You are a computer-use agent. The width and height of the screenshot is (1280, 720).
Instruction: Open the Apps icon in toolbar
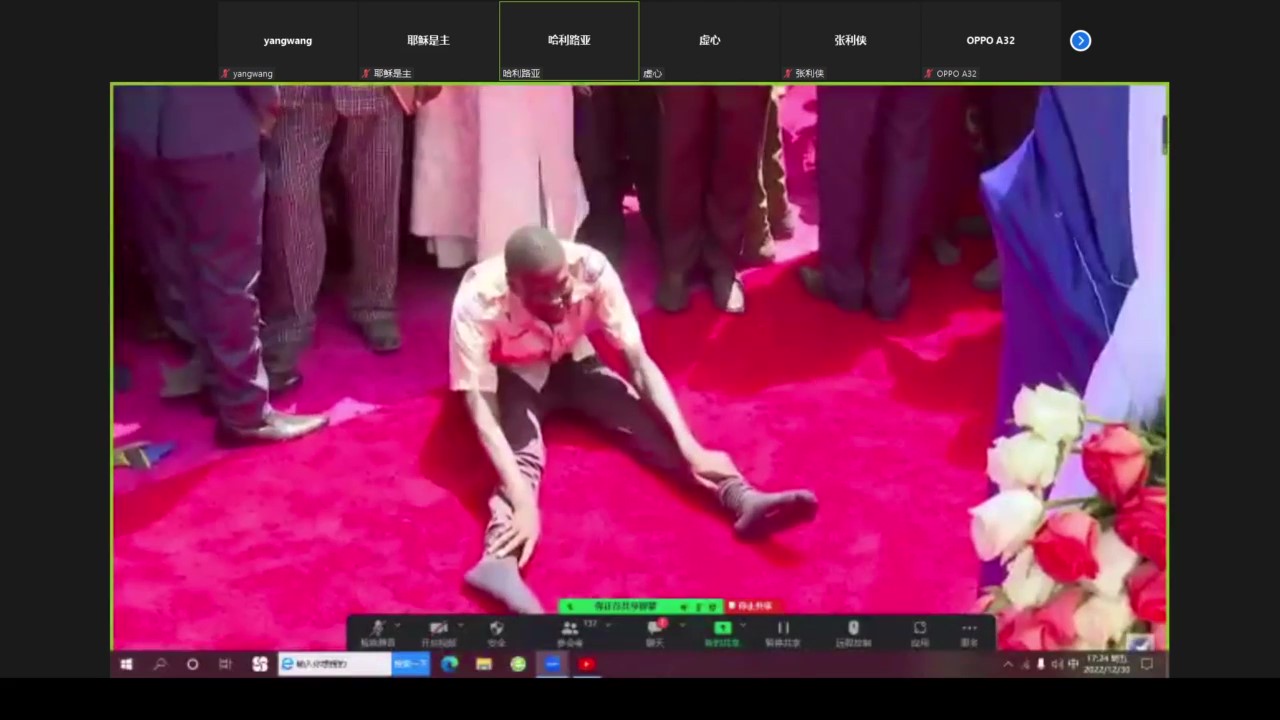[919, 629]
